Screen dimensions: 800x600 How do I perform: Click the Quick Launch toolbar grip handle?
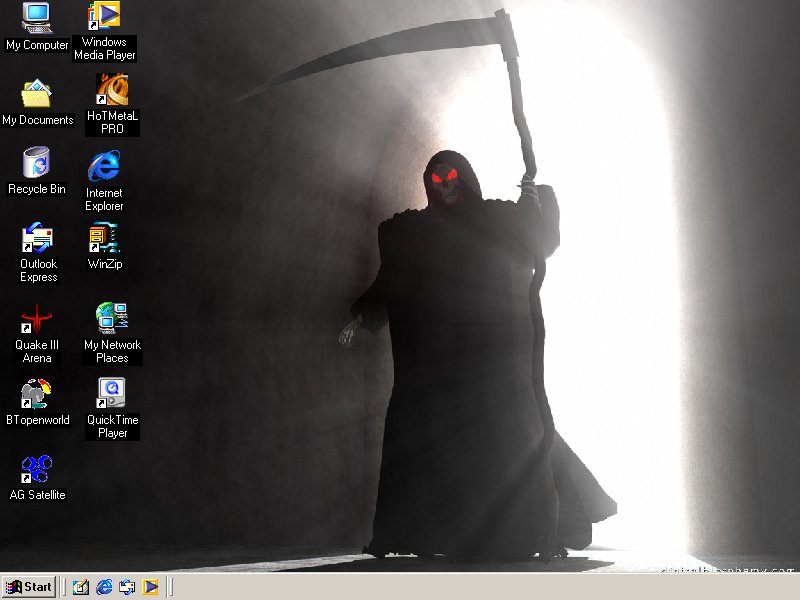[64, 587]
